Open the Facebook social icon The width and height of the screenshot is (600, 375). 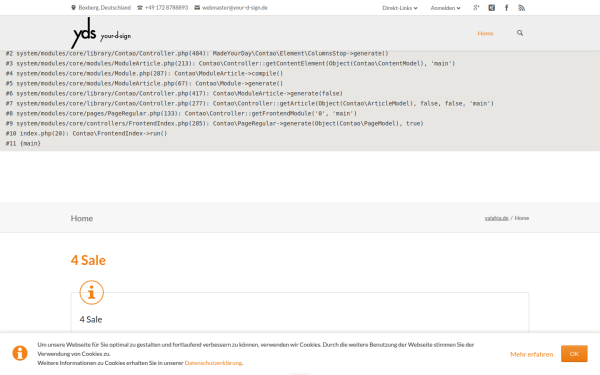click(x=507, y=8)
